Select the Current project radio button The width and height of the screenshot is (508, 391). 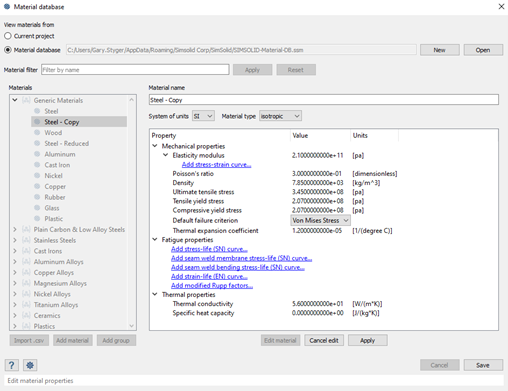click(x=8, y=36)
